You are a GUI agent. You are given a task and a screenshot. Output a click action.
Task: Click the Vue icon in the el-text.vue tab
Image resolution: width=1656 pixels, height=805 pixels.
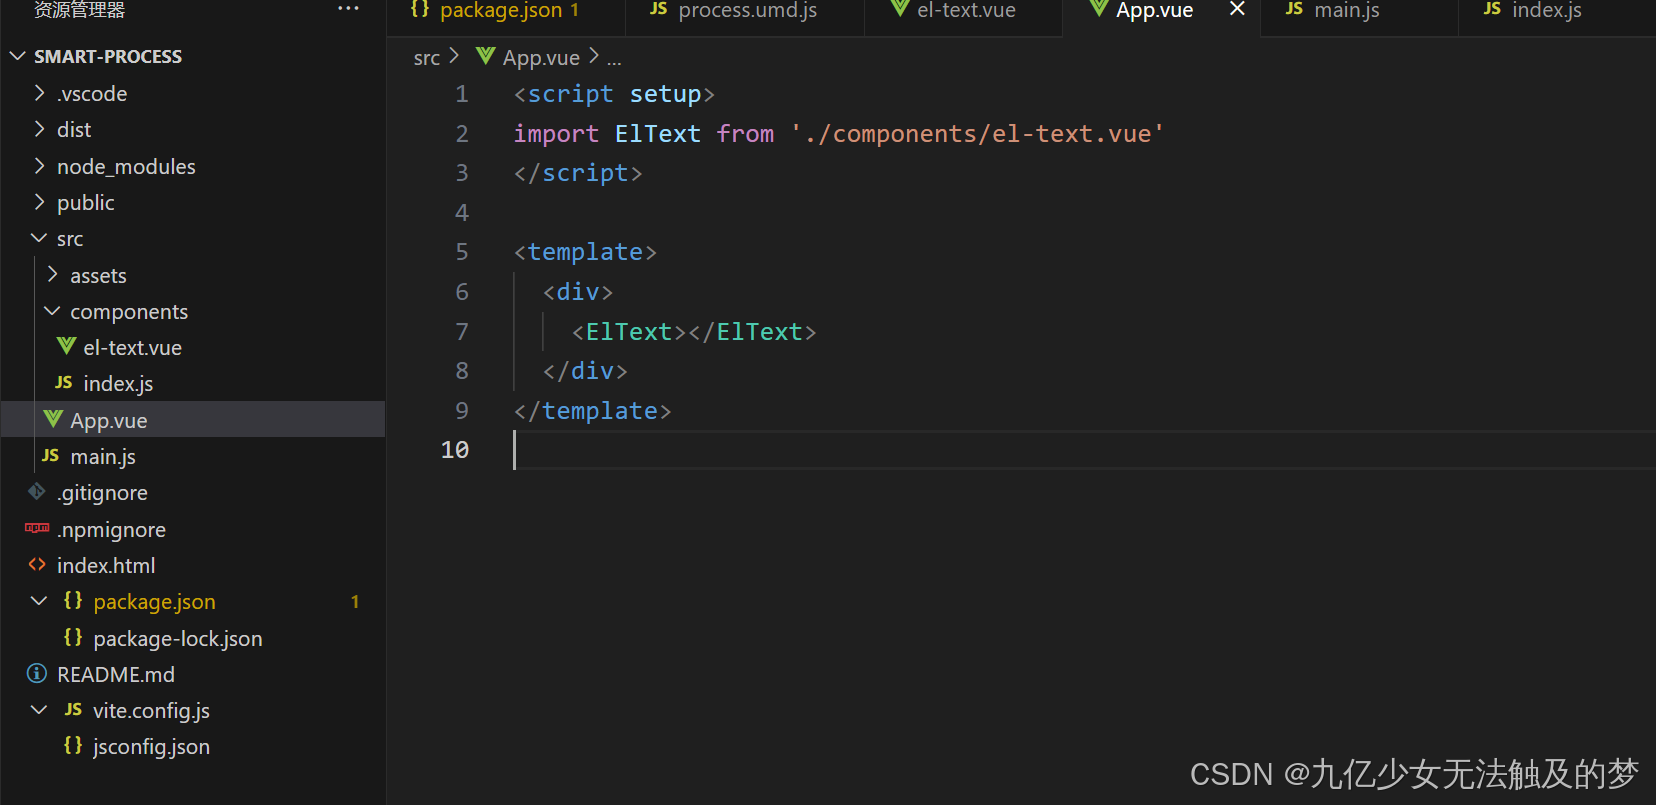[900, 9]
